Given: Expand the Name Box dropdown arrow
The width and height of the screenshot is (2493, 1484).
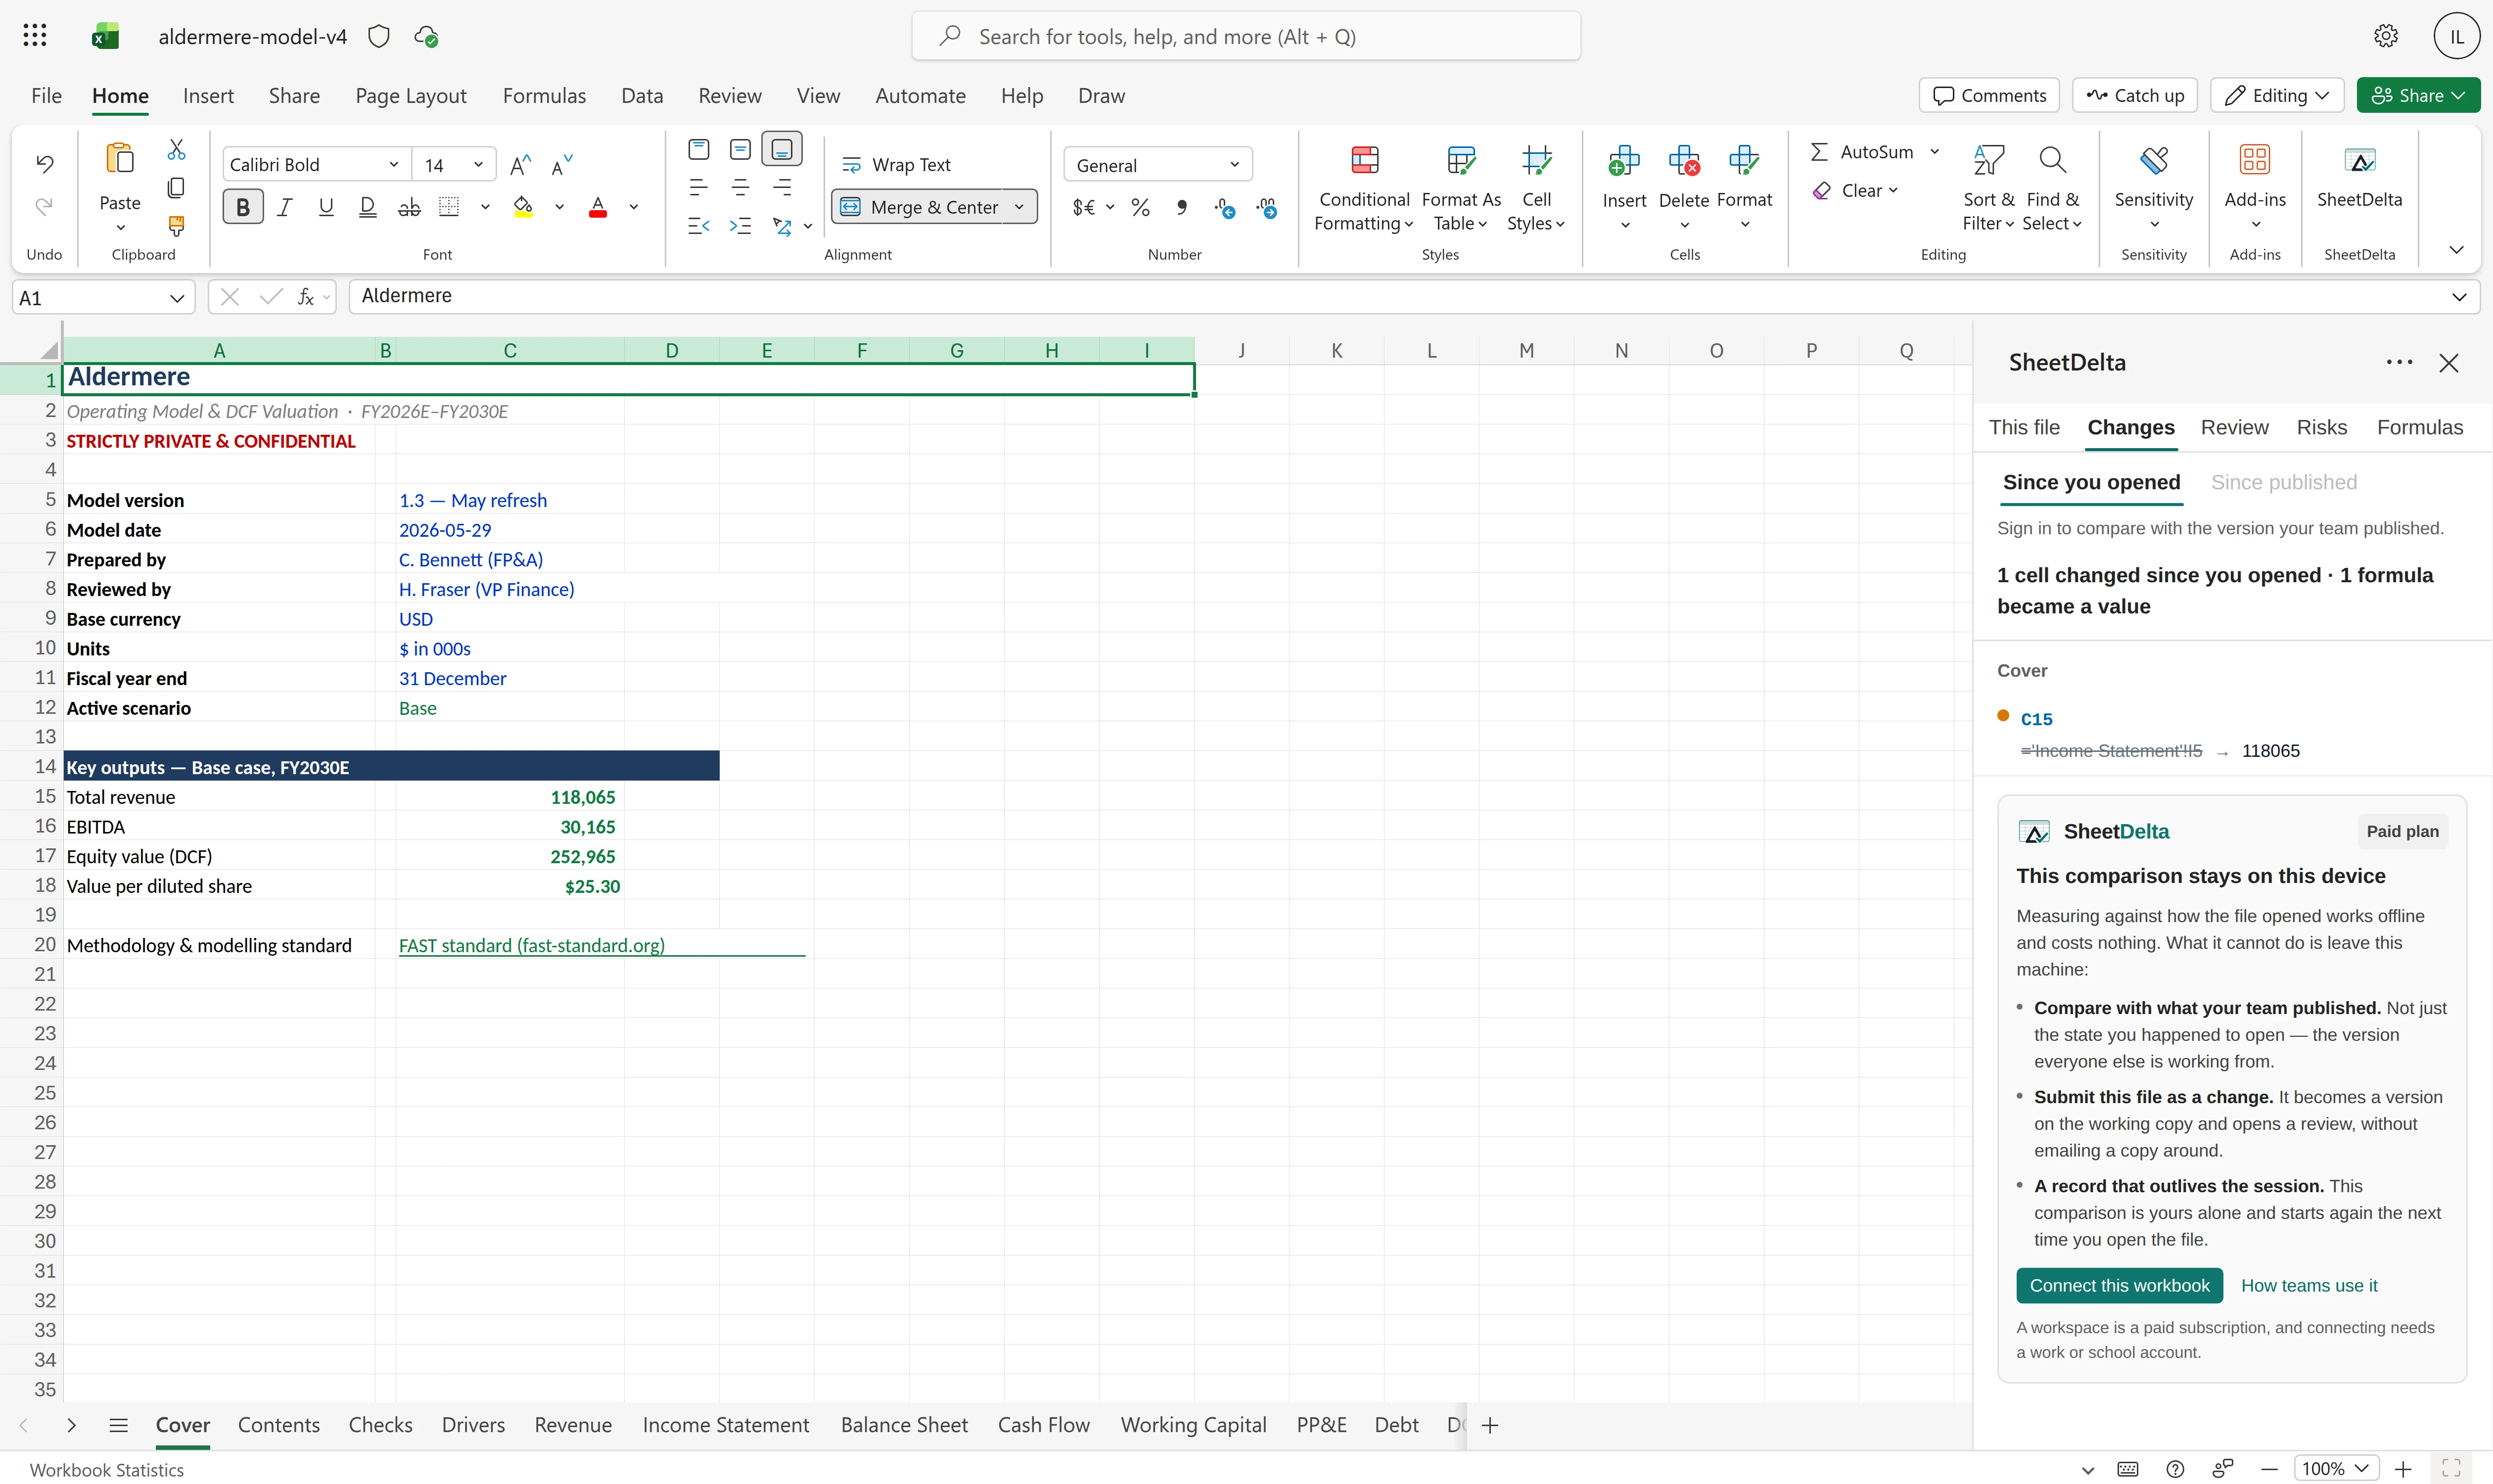Looking at the screenshot, I should point(176,298).
